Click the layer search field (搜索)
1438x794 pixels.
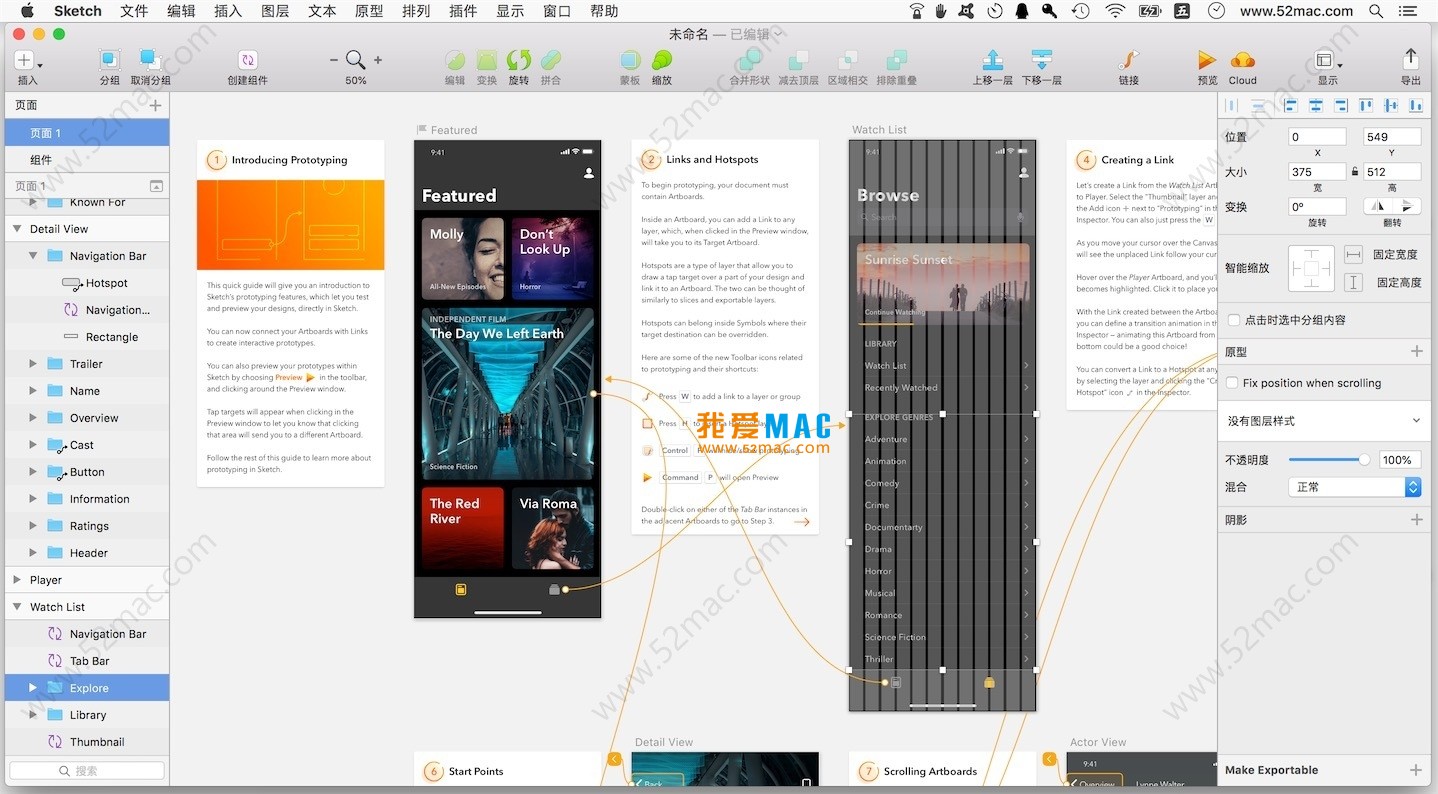coord(87,771)
